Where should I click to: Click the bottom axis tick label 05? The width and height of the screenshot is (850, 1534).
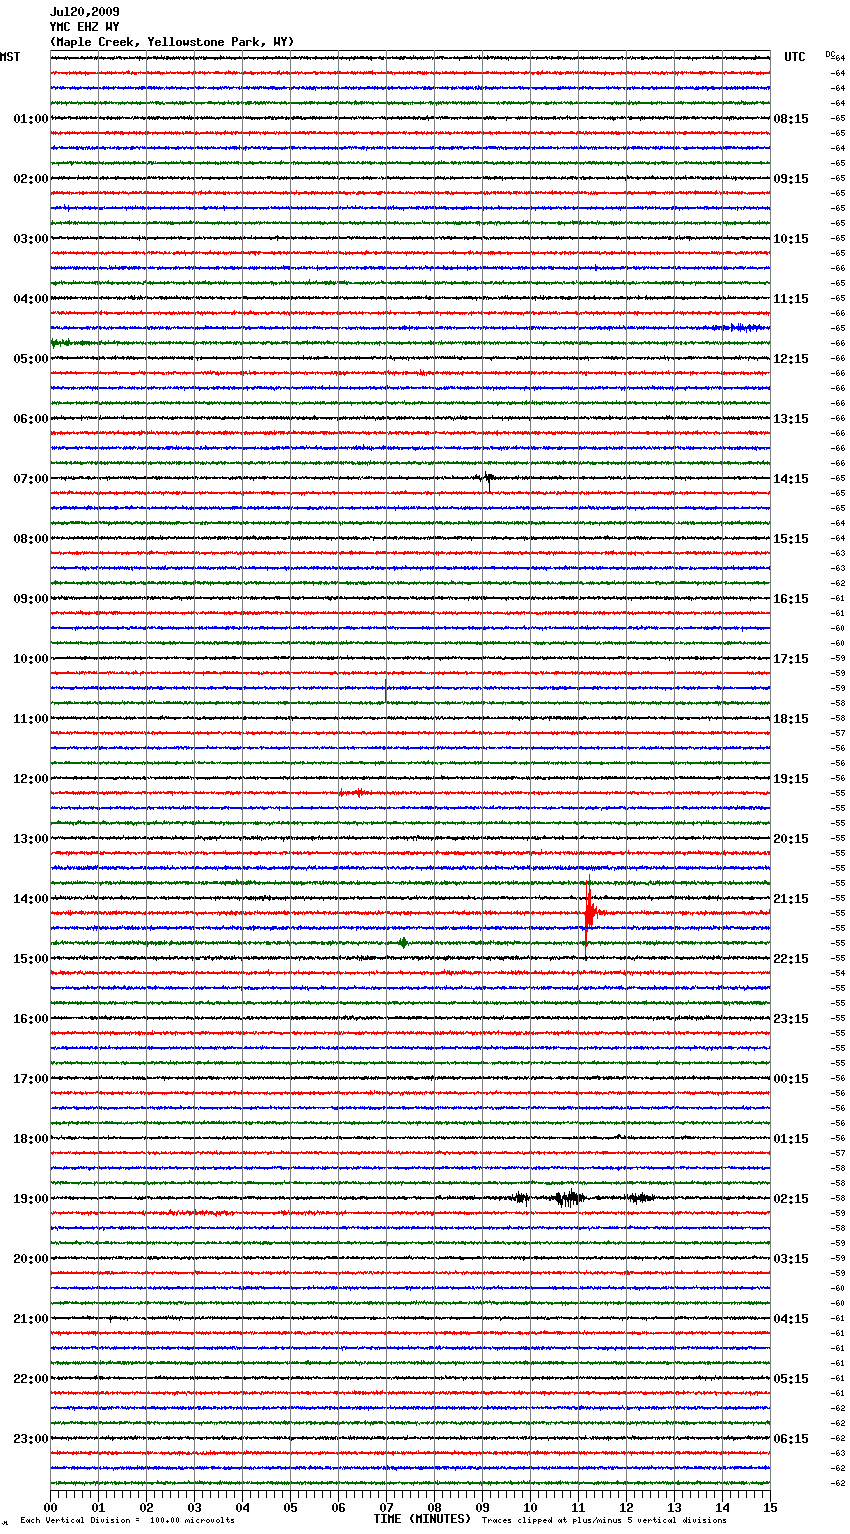(x=290, y=1507)
